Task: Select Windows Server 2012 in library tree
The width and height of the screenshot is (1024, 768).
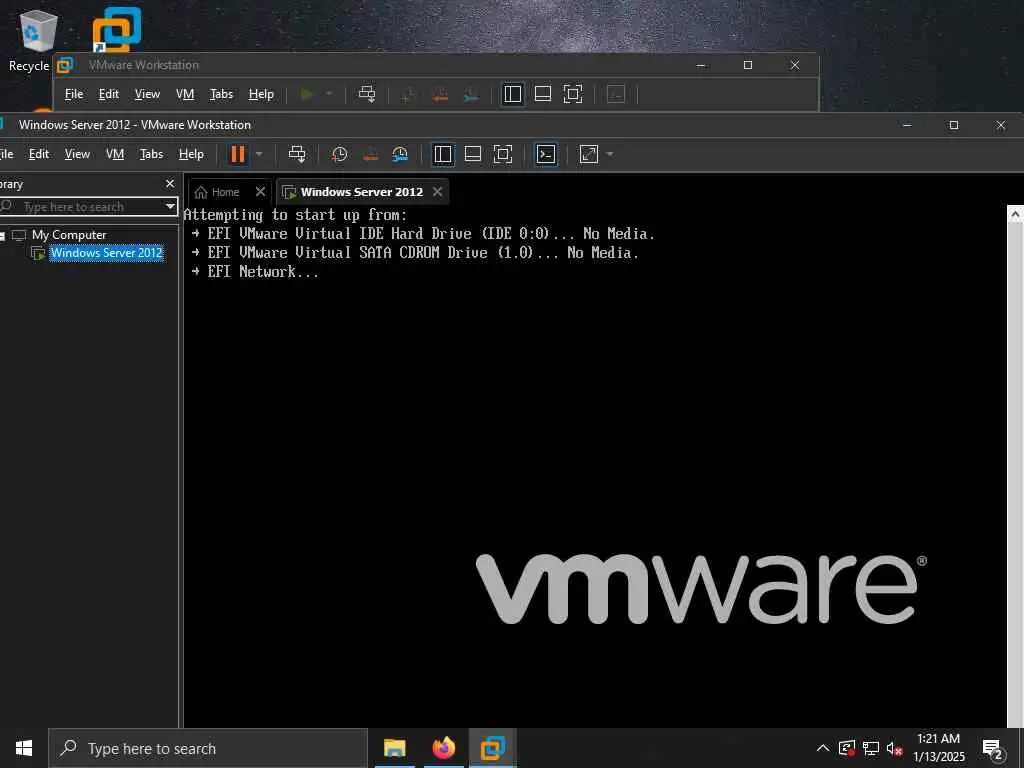Action: point(106,253)
